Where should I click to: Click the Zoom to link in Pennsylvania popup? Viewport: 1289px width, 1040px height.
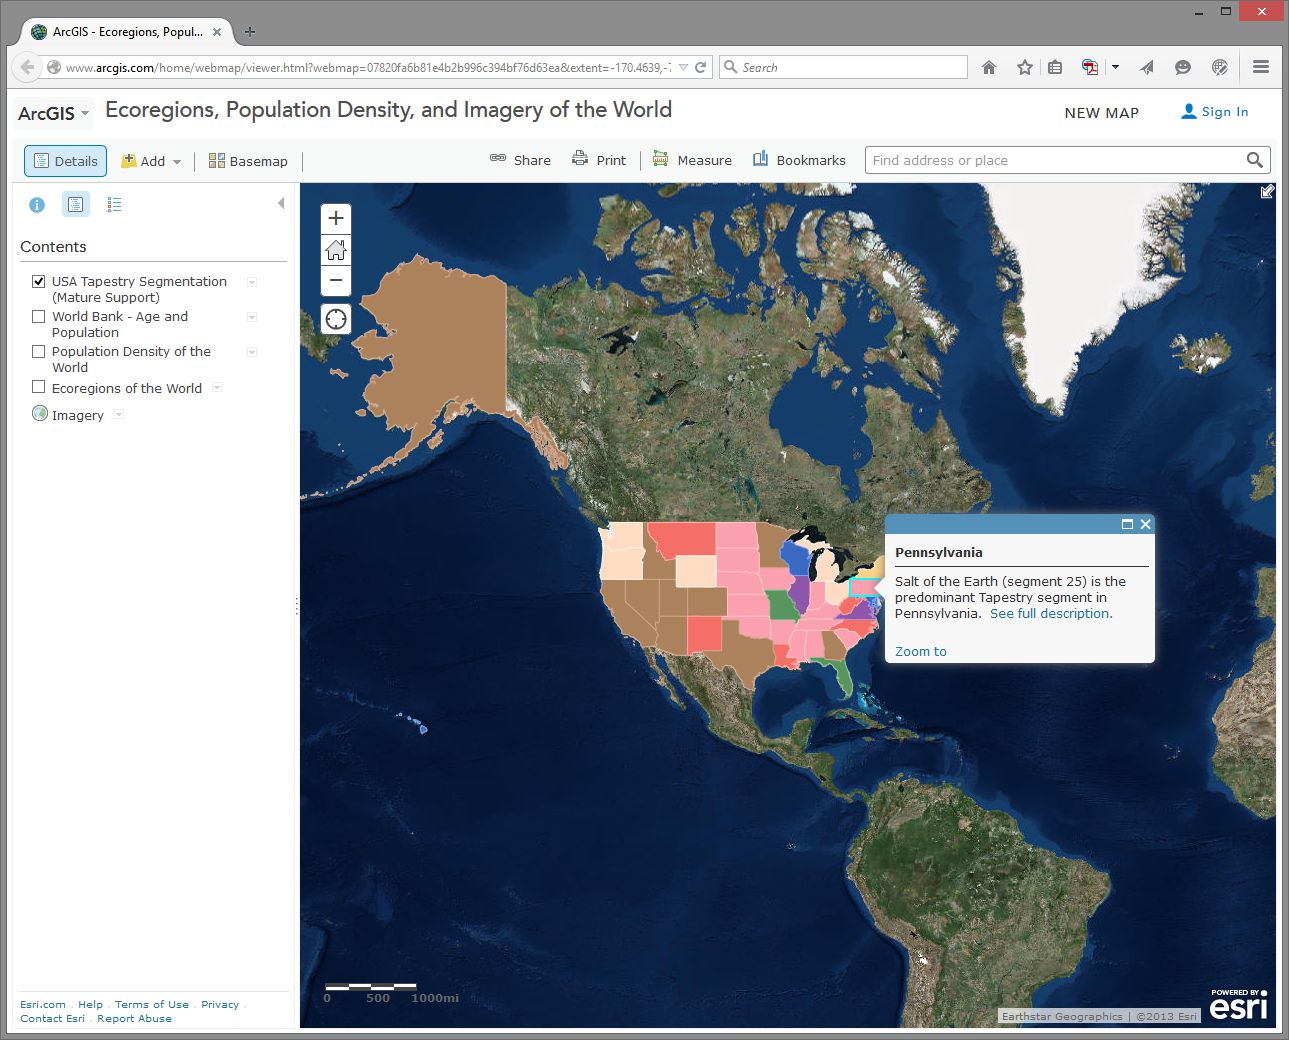(x=919, y=651)
